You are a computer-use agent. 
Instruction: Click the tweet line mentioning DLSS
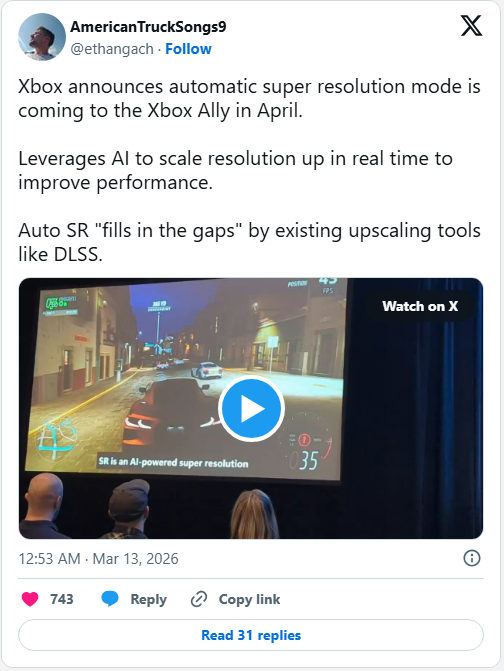point(249,242)
